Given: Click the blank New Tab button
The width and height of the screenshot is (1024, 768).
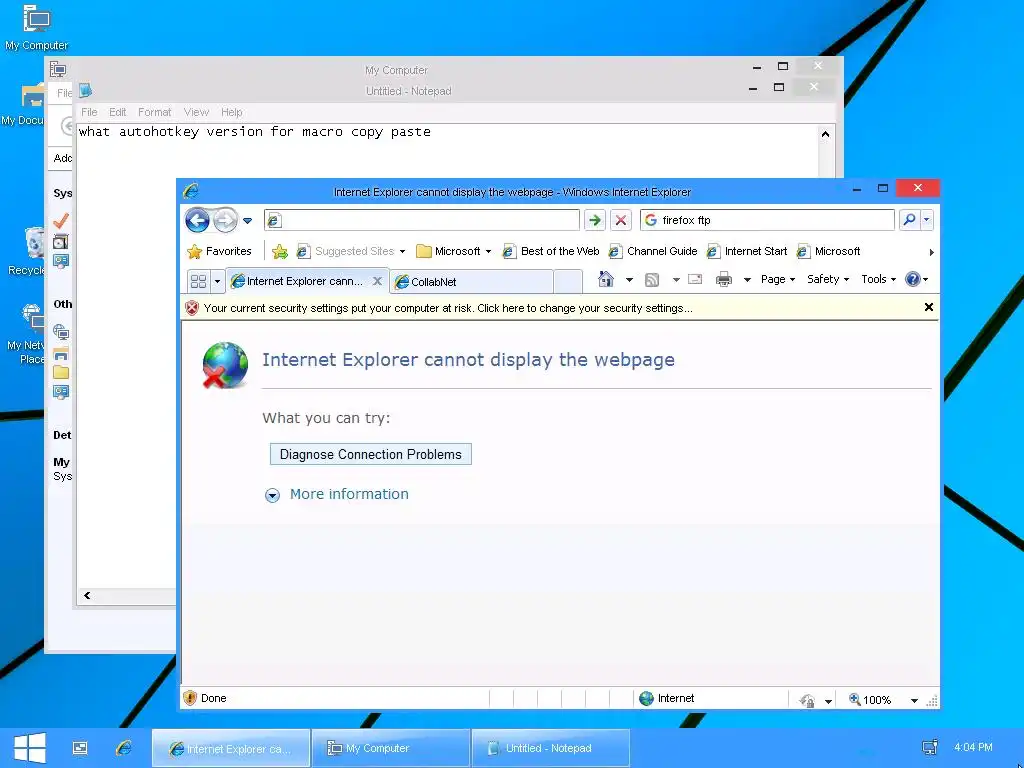Looking at the screenshot, I should tap(568, 282).
